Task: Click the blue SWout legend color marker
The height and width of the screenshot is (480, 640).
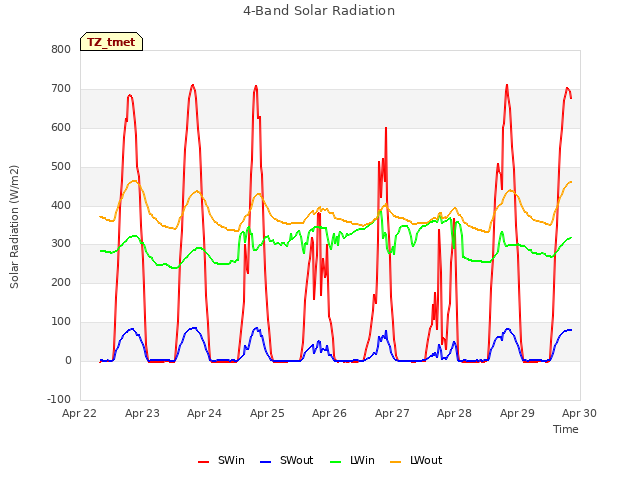Action: coord(265,462)
